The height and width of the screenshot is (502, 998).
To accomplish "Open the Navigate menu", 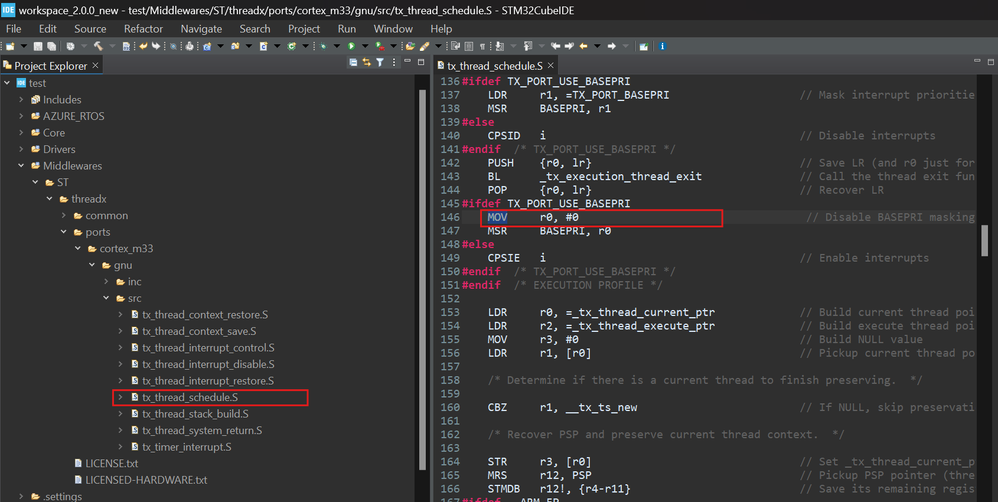I will (x=201, y=29).
